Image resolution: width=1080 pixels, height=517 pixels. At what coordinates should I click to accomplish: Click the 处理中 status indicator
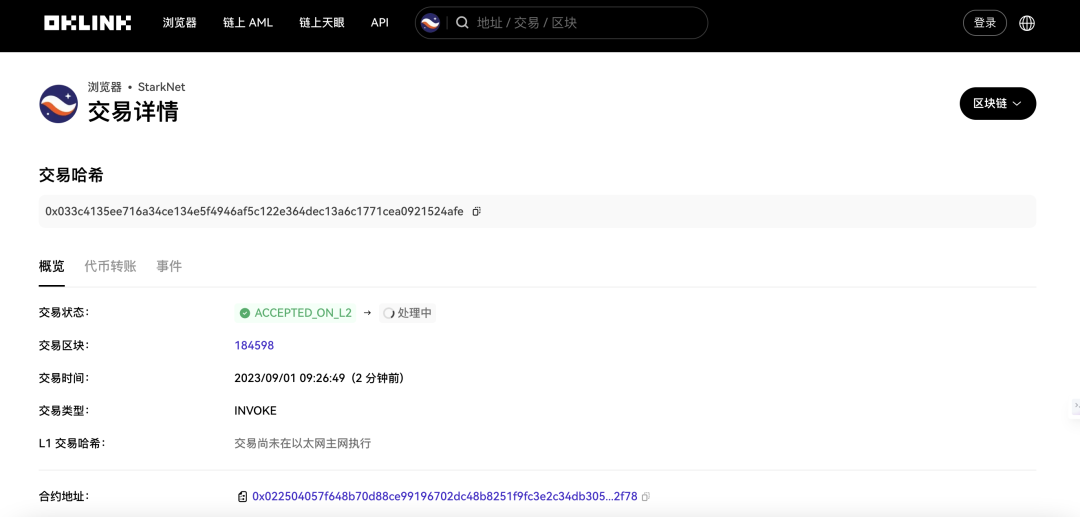click(407, 313)
